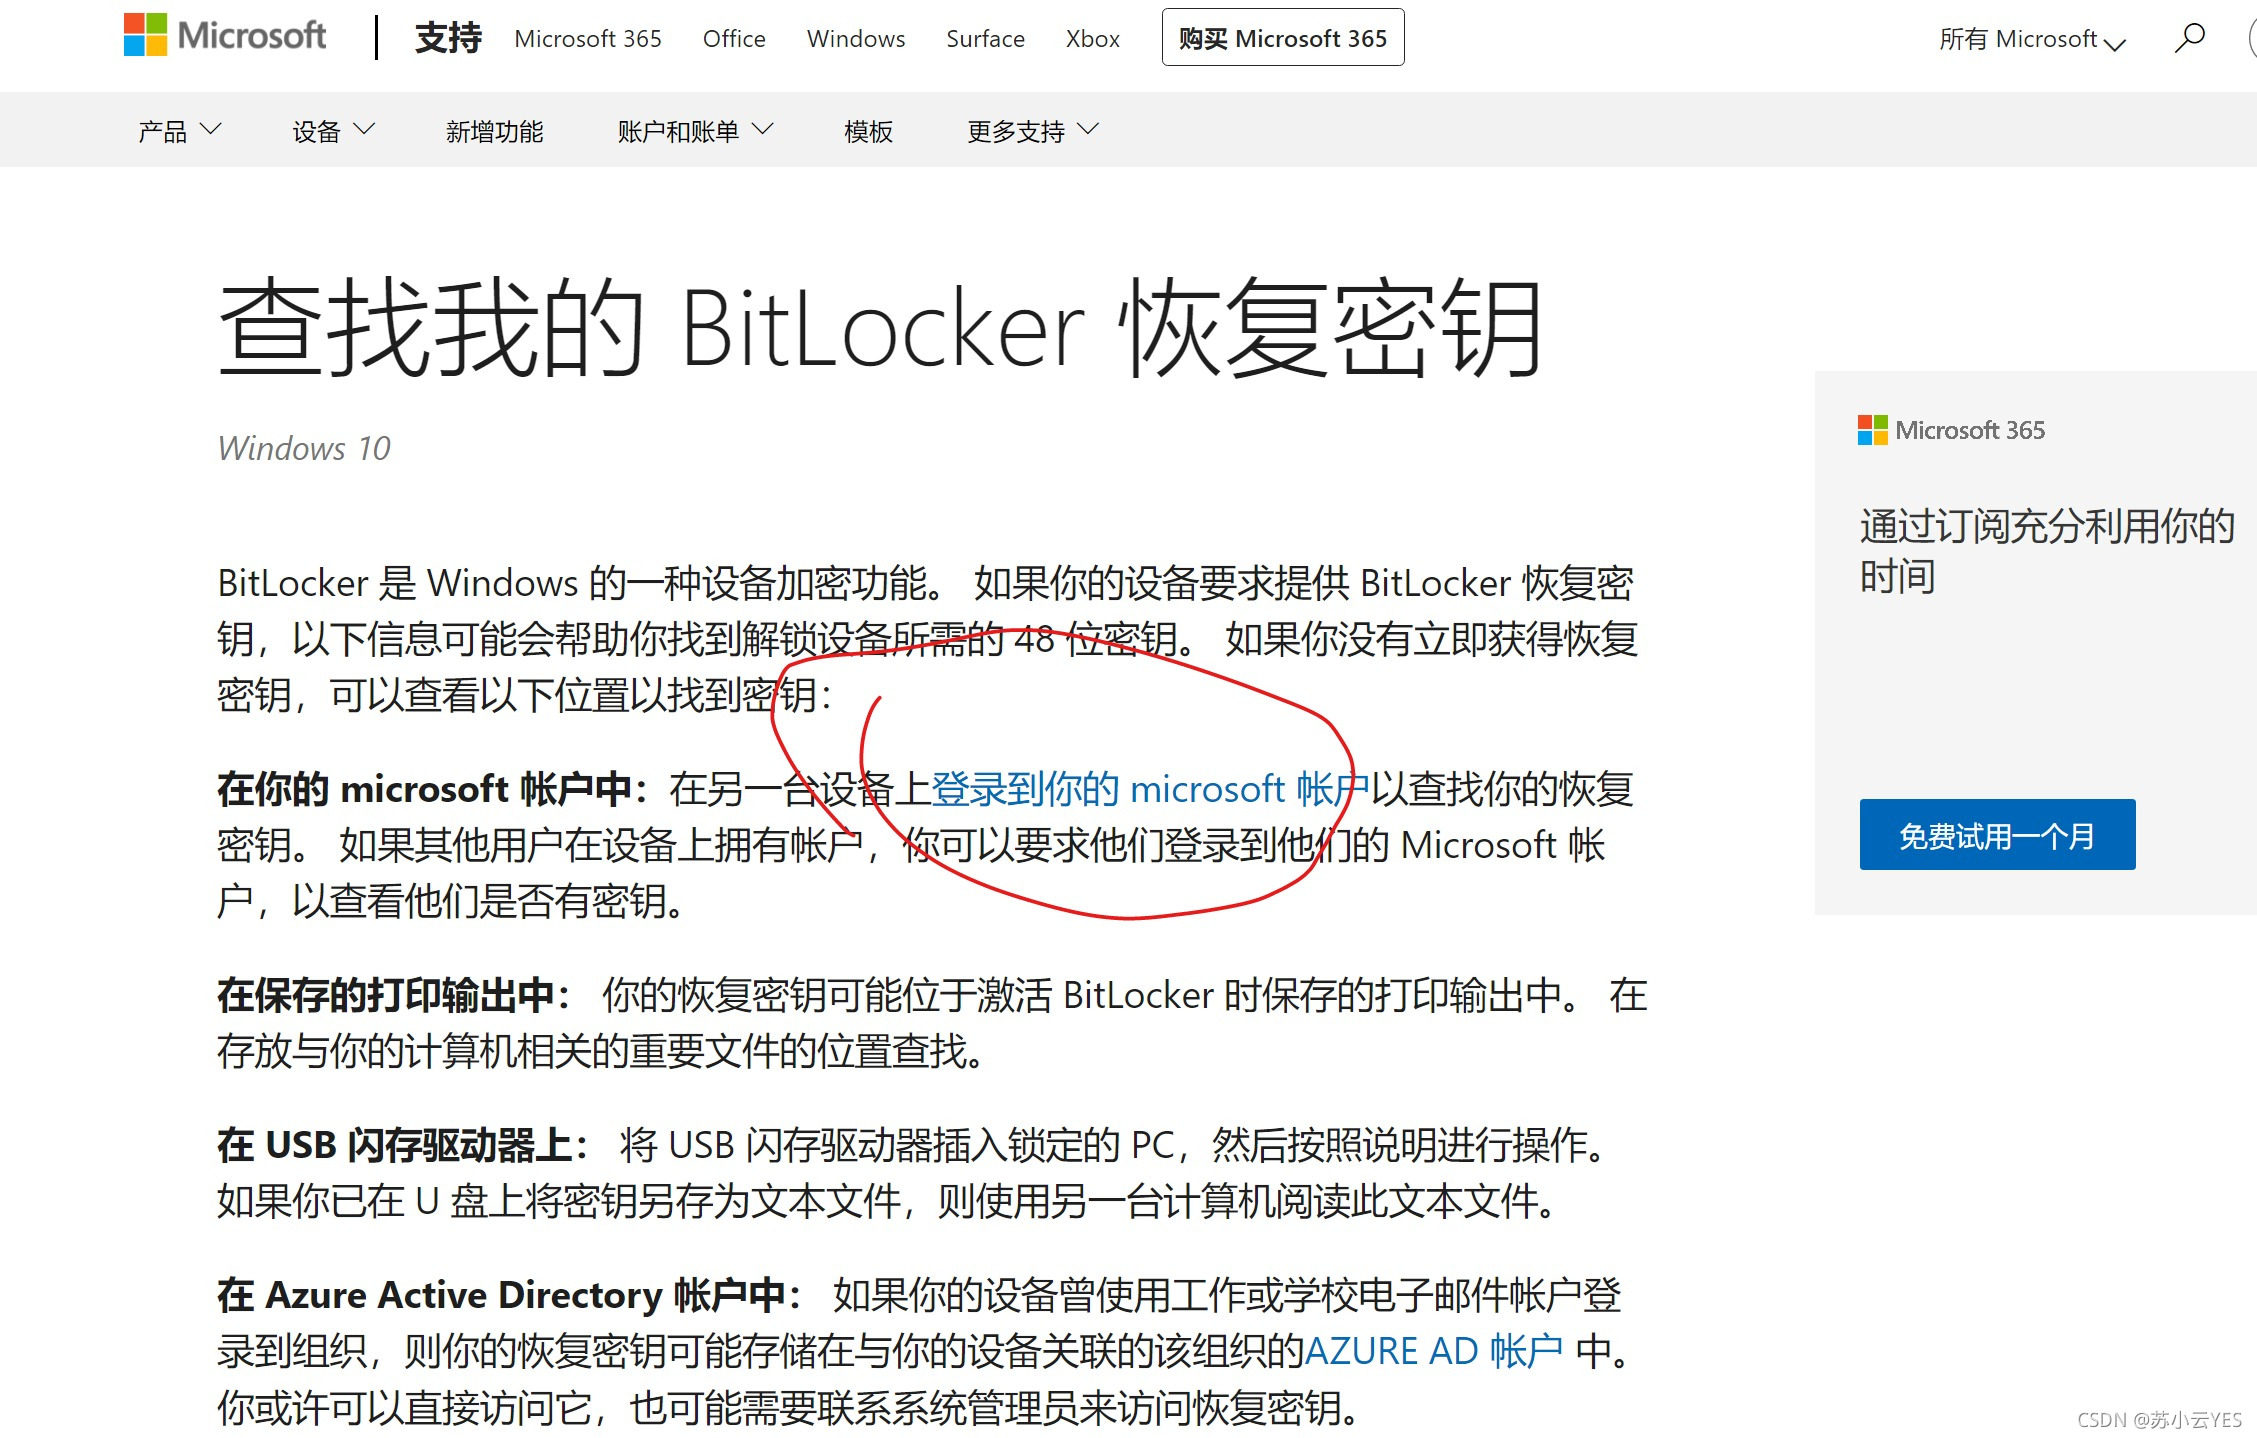Click the Microsoft 365 logo in sidebar
This screenshot has height=1438, width=2257.
[1950, 431]
